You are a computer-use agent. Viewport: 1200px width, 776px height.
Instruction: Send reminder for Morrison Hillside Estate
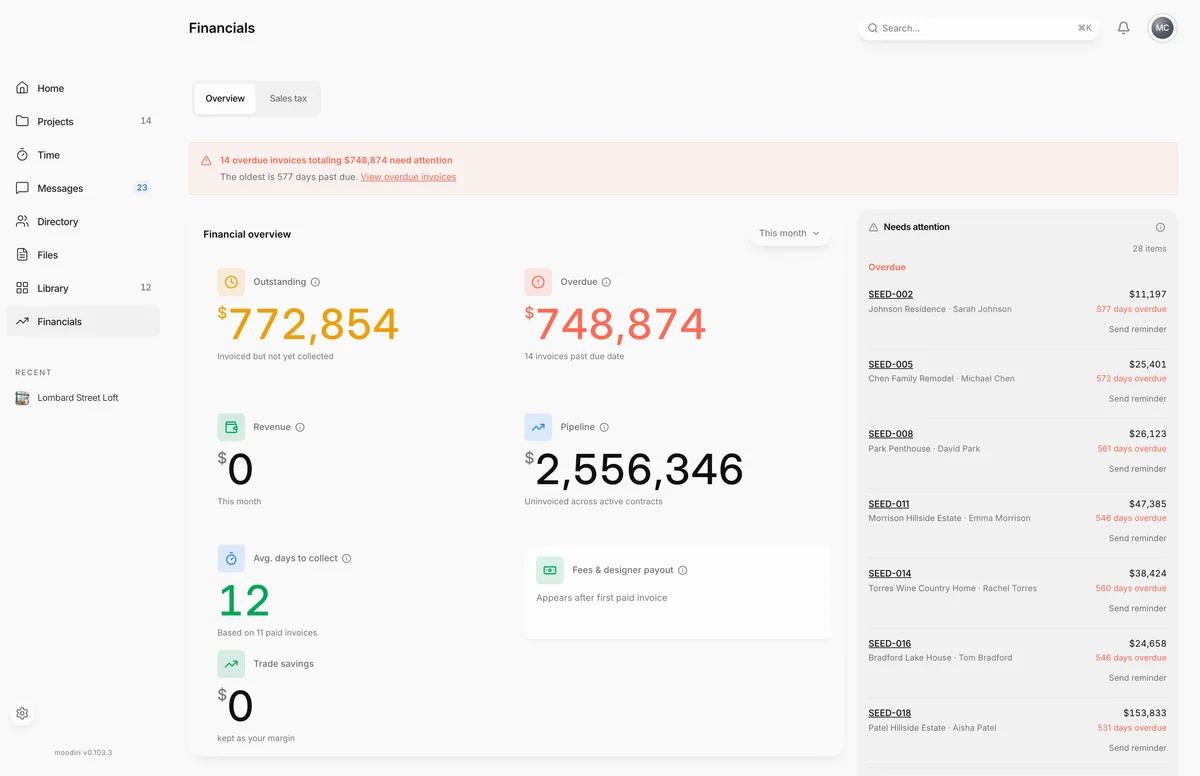[x=1138, y=538]
